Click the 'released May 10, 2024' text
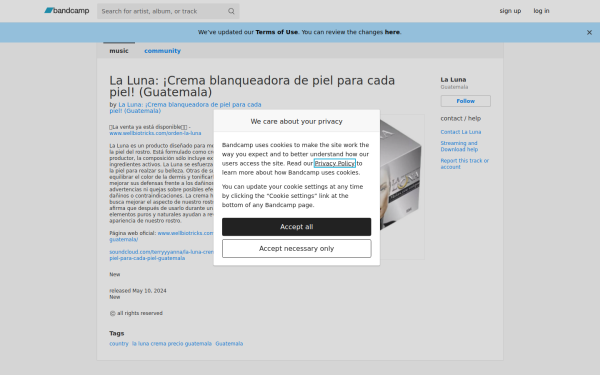Viewport: 600px width, 375px height. pyautogui.click(x=138, y=291)
